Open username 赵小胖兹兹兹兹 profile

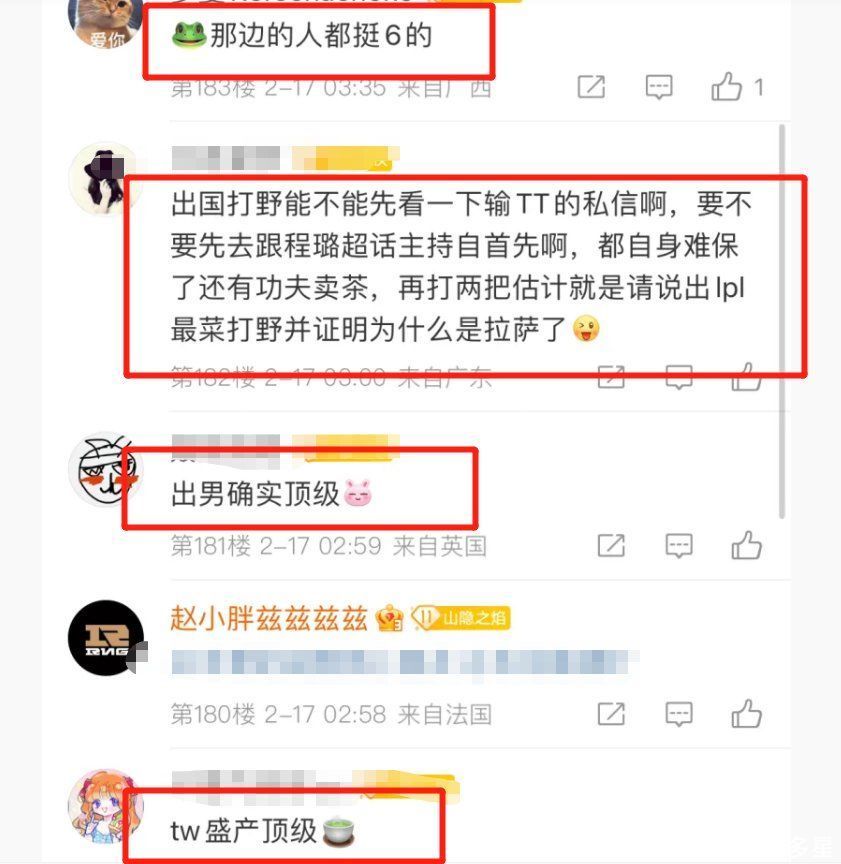[x=268, y=618]
